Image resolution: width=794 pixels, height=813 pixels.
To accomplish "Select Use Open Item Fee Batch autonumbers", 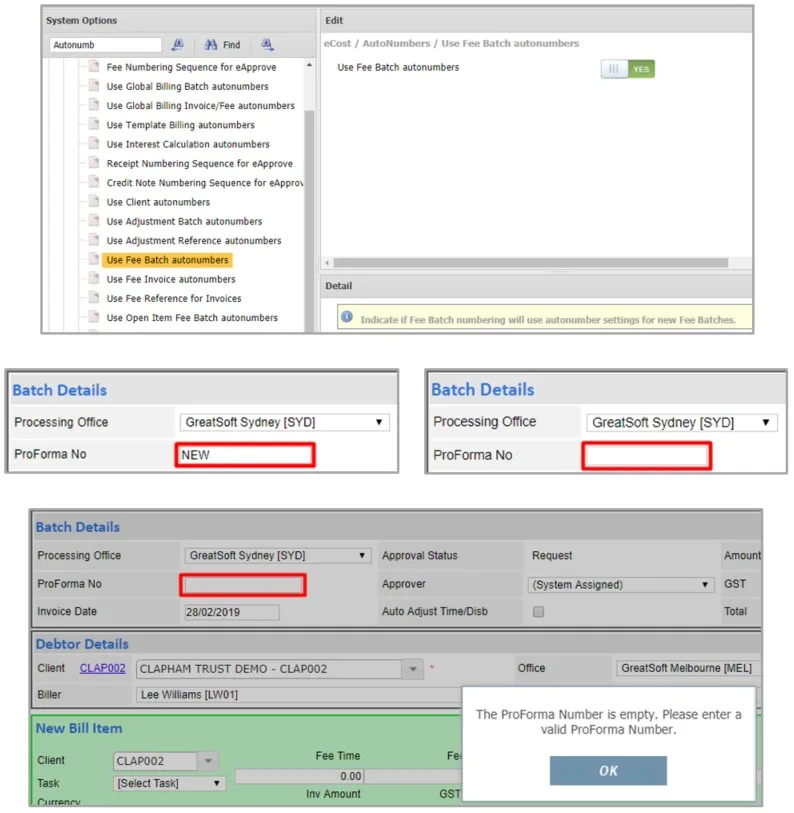I will point(192,317).
